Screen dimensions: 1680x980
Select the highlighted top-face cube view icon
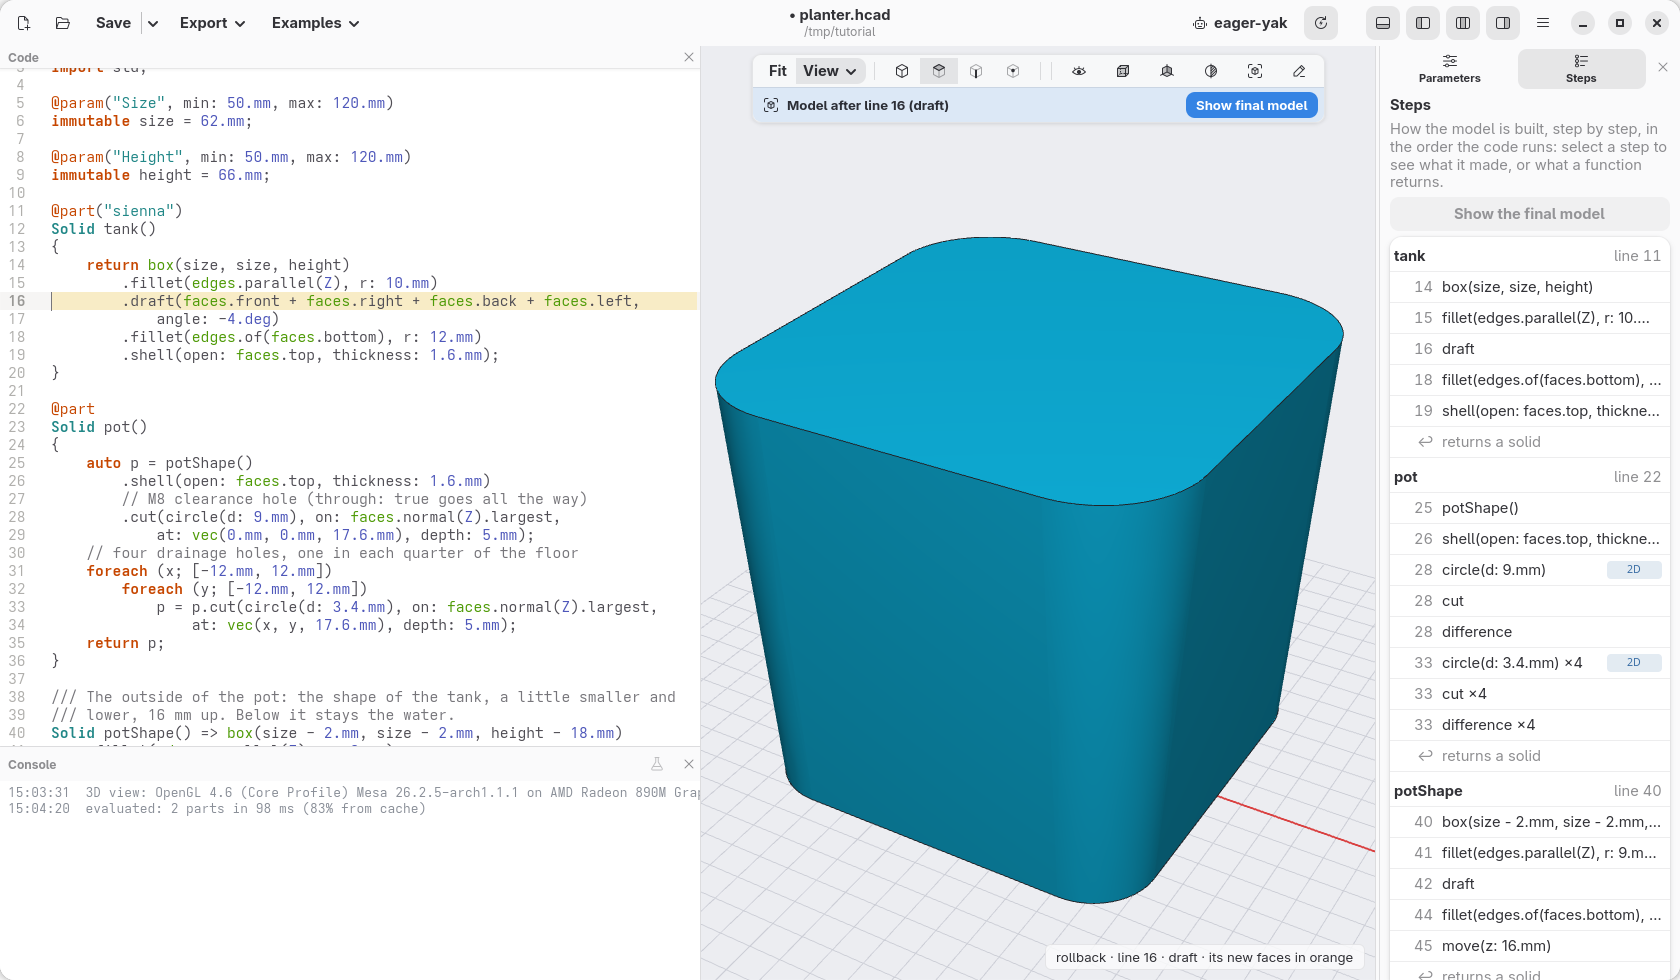point(939,71)
